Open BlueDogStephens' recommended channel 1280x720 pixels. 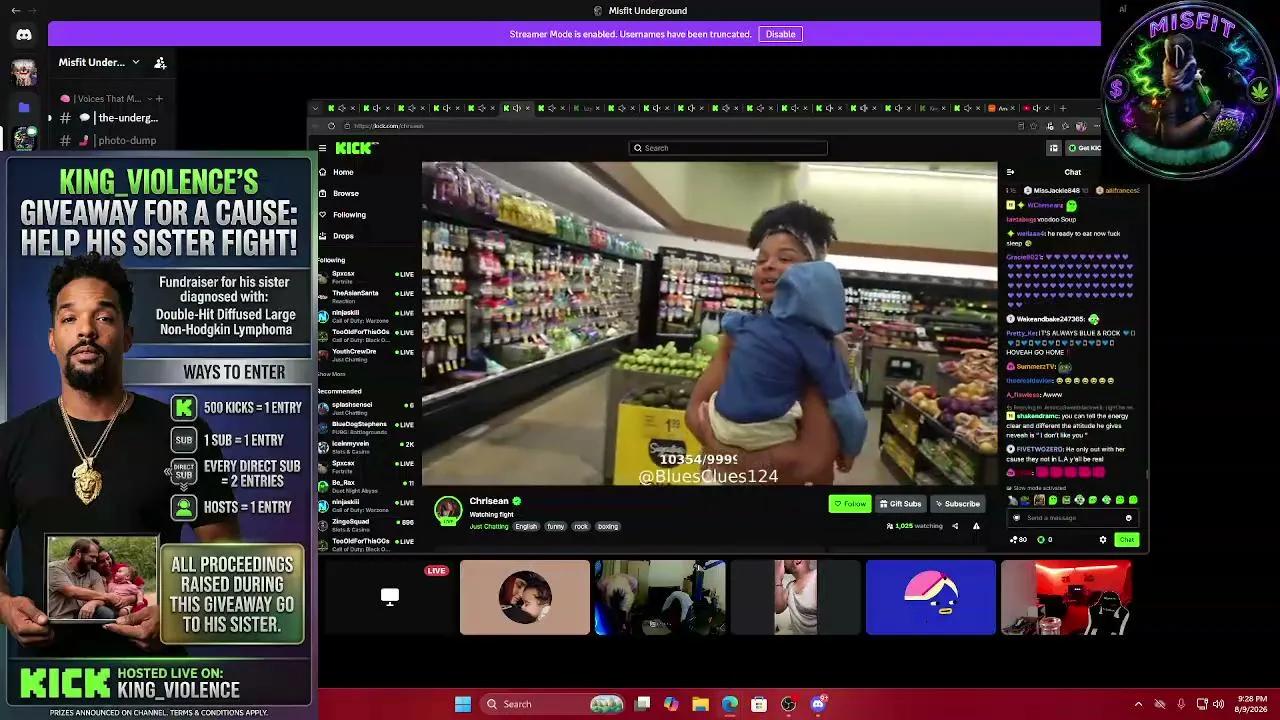click(366, 426)
